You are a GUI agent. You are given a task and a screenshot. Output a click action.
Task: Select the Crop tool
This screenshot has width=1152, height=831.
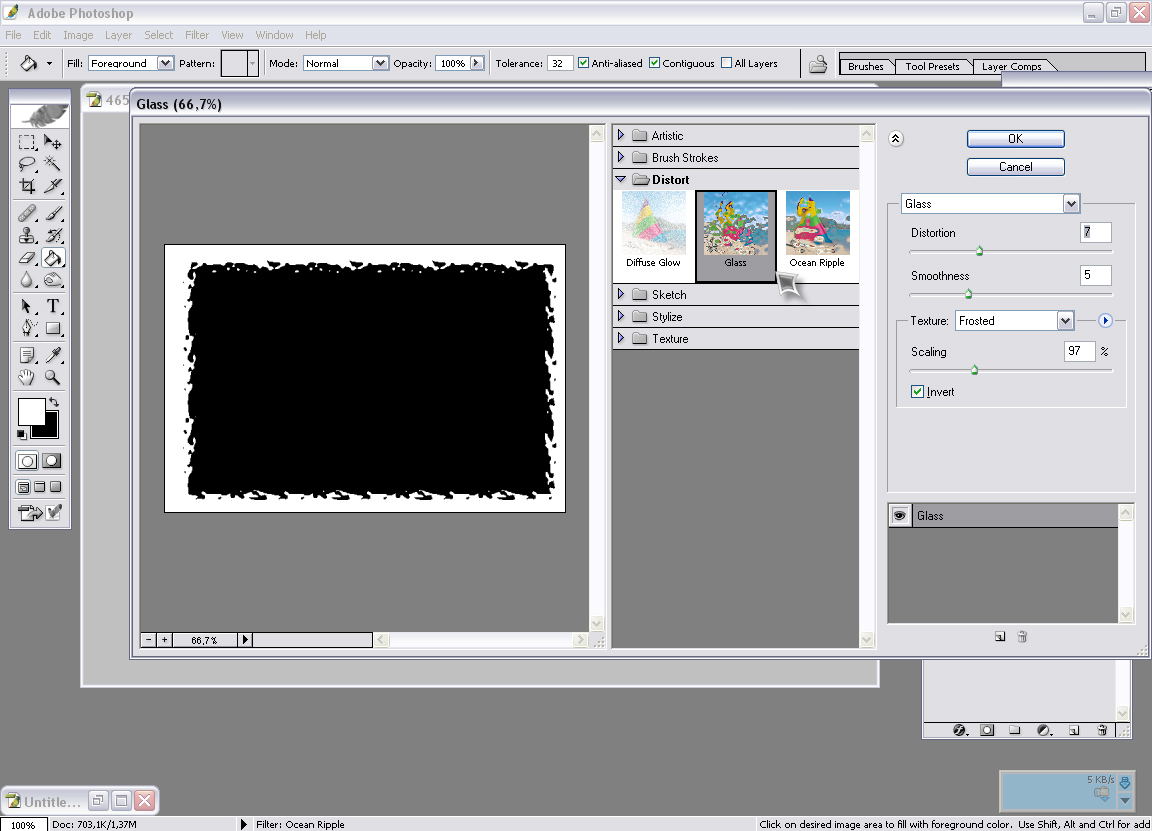28,186
